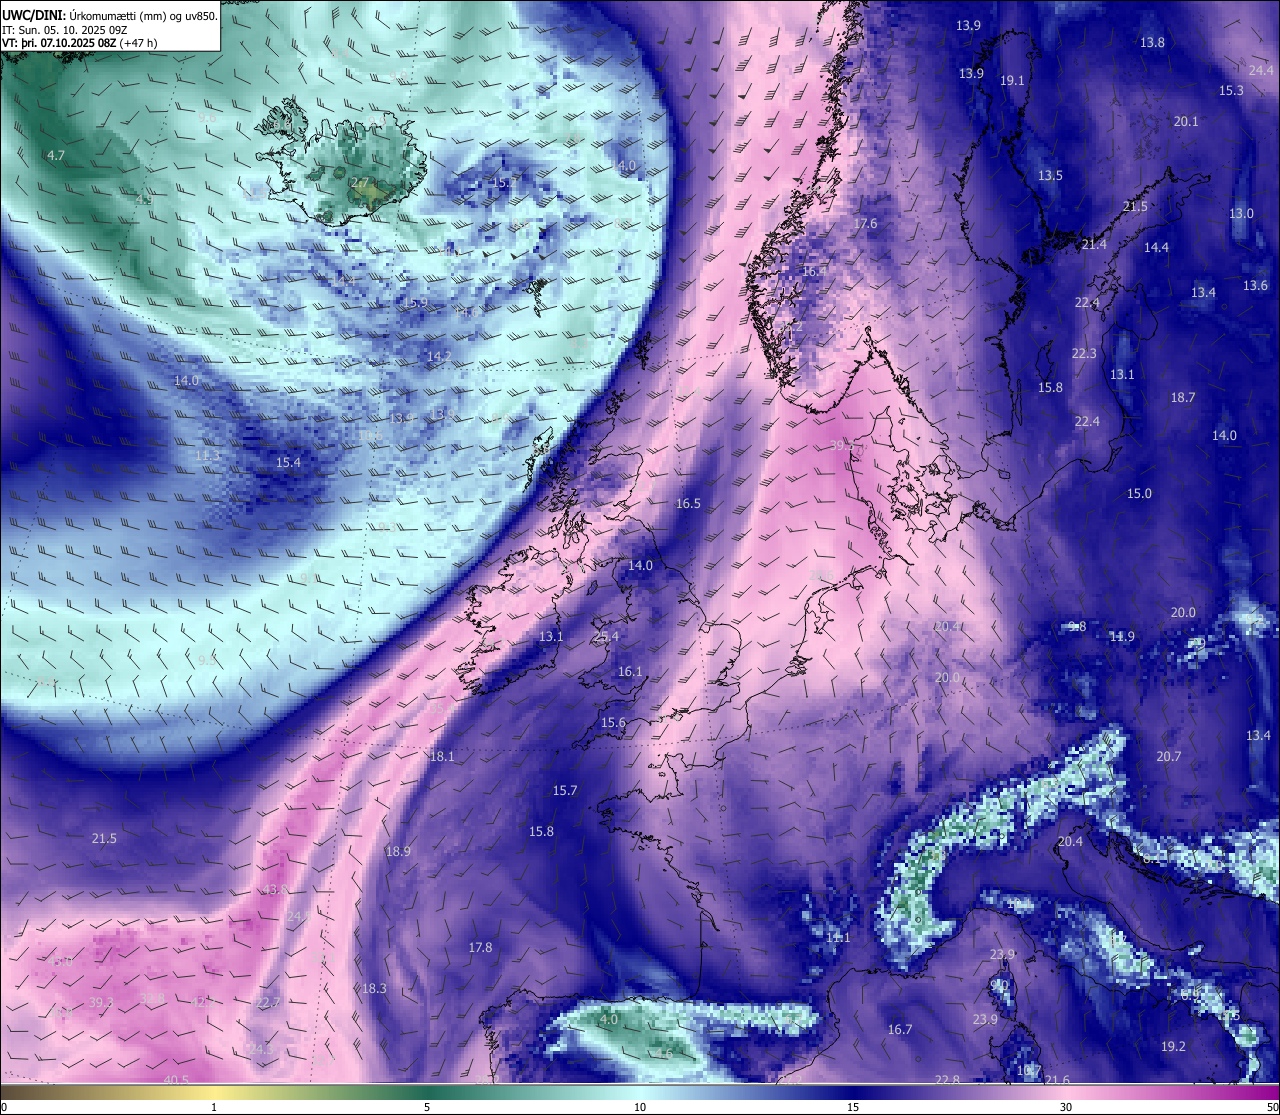Click the 17.8 value label
The width and height of the screenshot is (1280, 1115).
click(480, 948)
